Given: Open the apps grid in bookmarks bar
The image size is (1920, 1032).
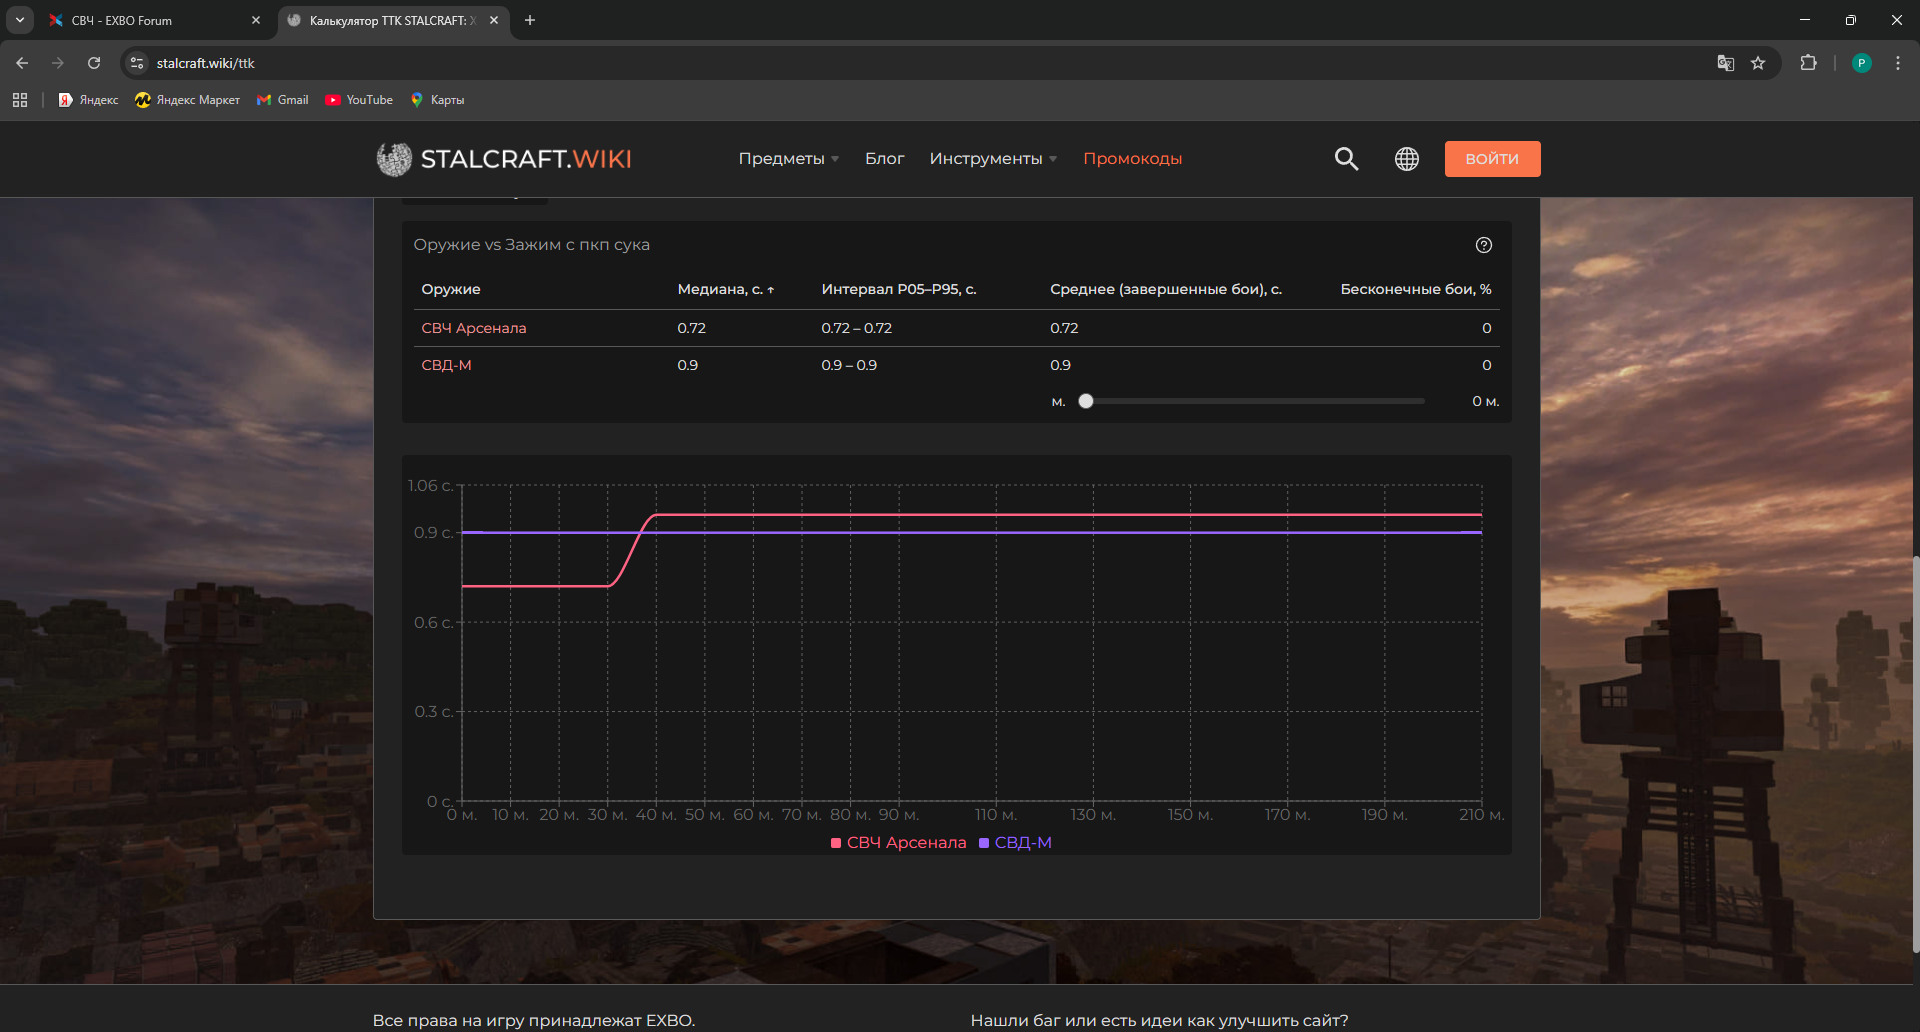Looking at the screenshot, I should 20,100.
